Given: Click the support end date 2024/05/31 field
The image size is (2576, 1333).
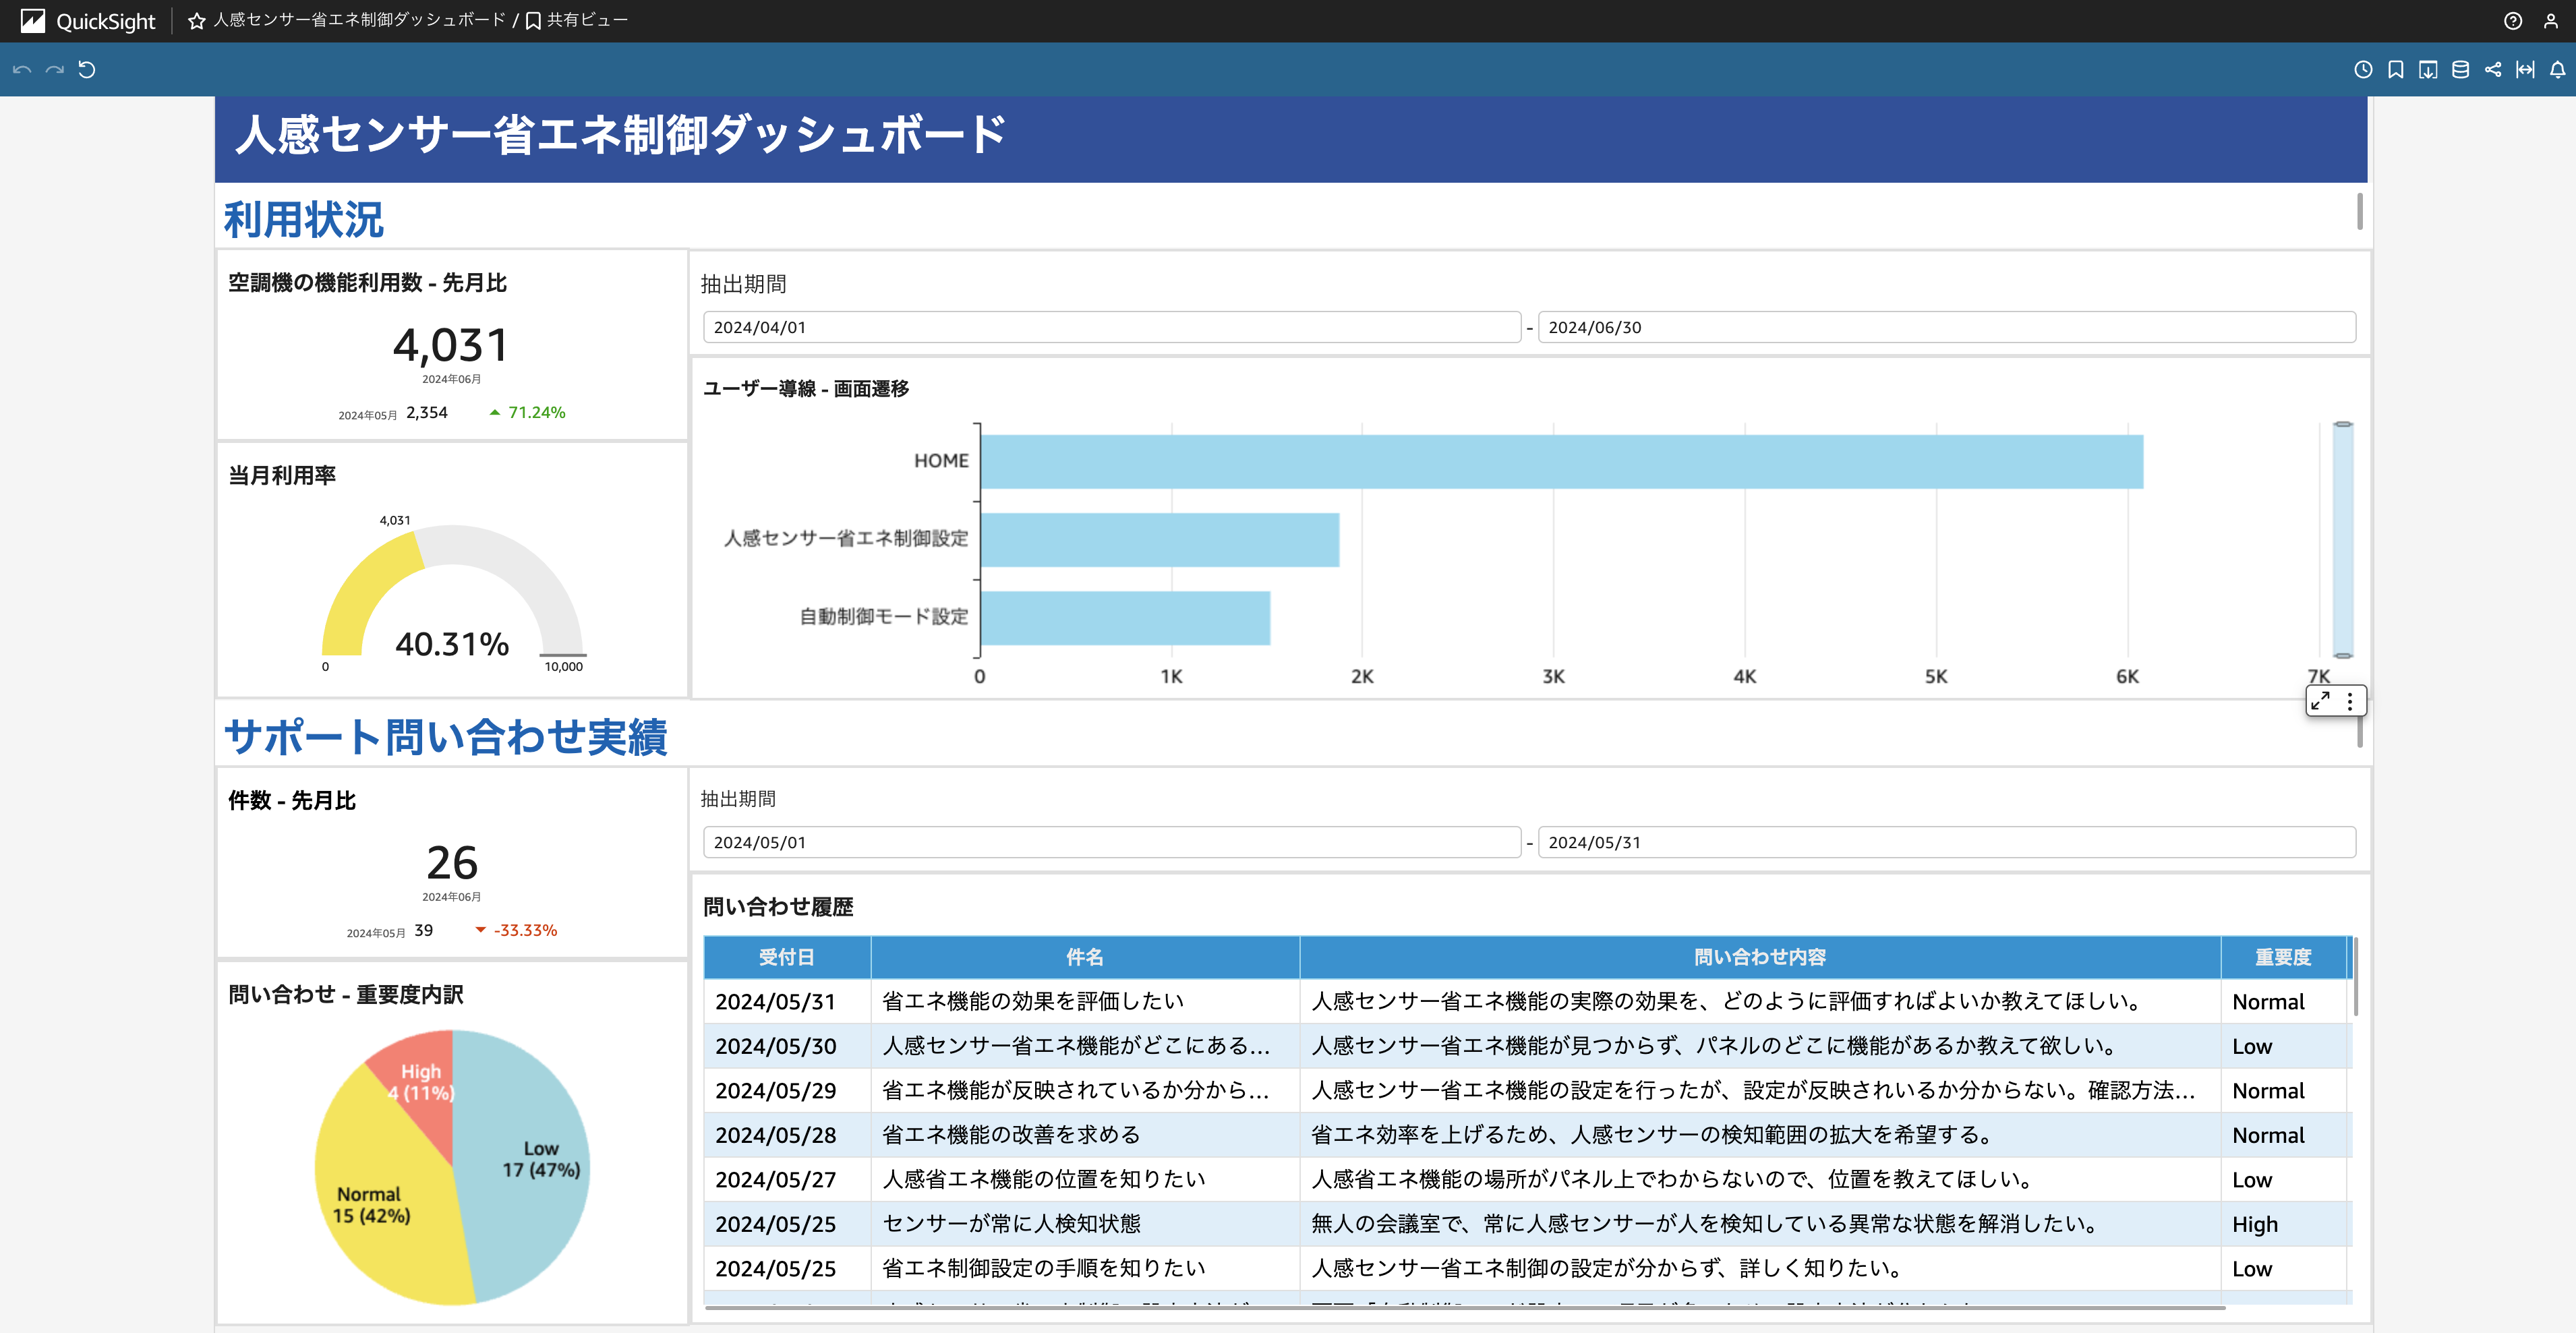Looking at the screenshot, I should [x=1945, y=842].
